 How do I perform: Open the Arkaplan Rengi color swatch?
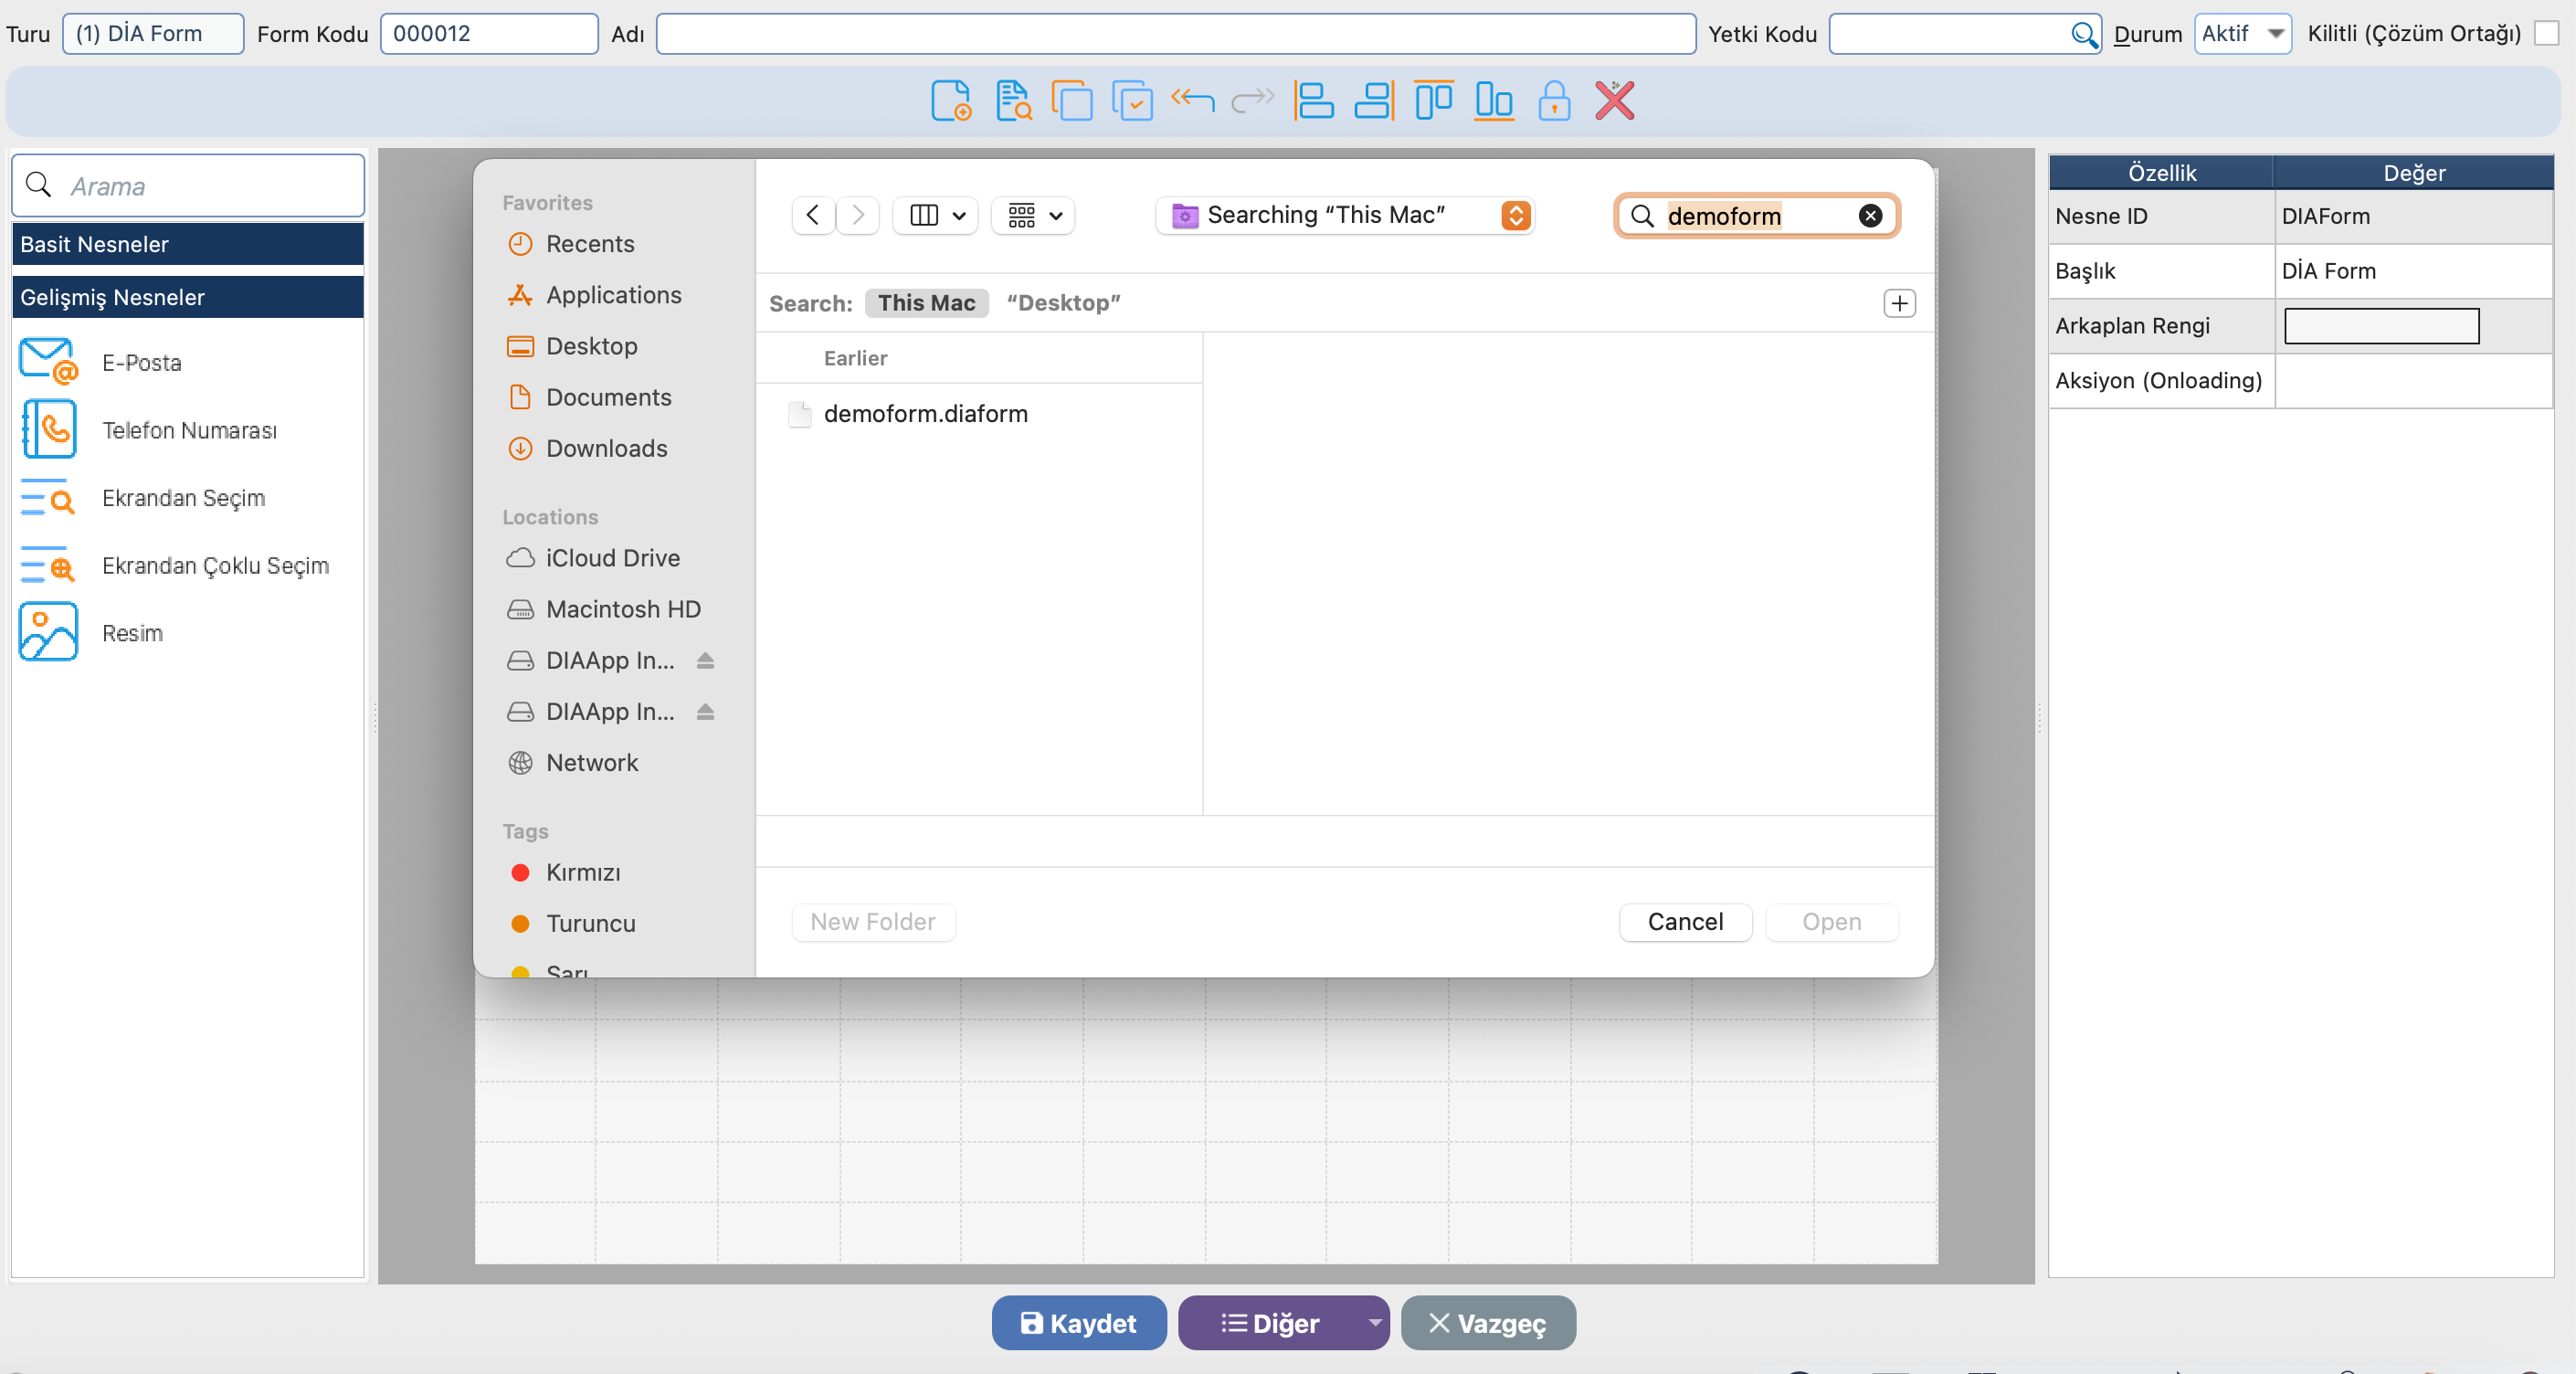click(x=2381, y=326)
